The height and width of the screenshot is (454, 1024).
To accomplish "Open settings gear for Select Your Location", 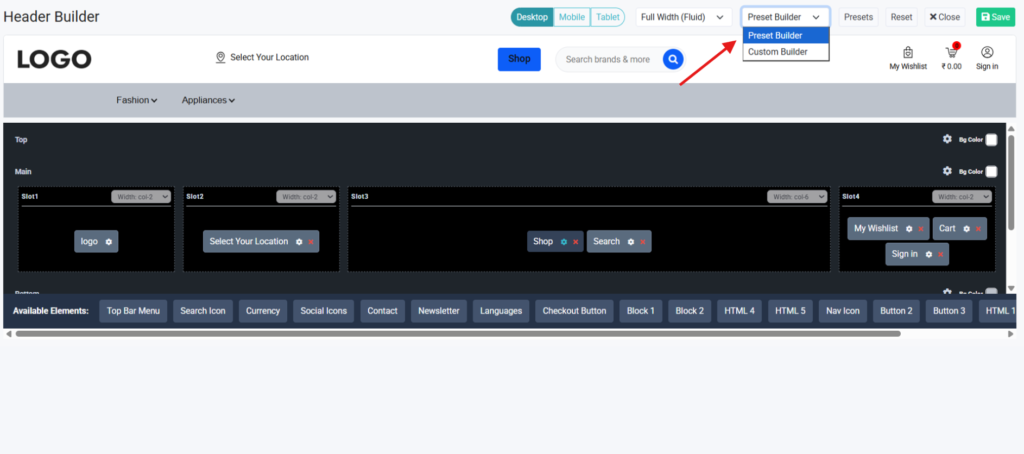I will [x=299, y=242].
